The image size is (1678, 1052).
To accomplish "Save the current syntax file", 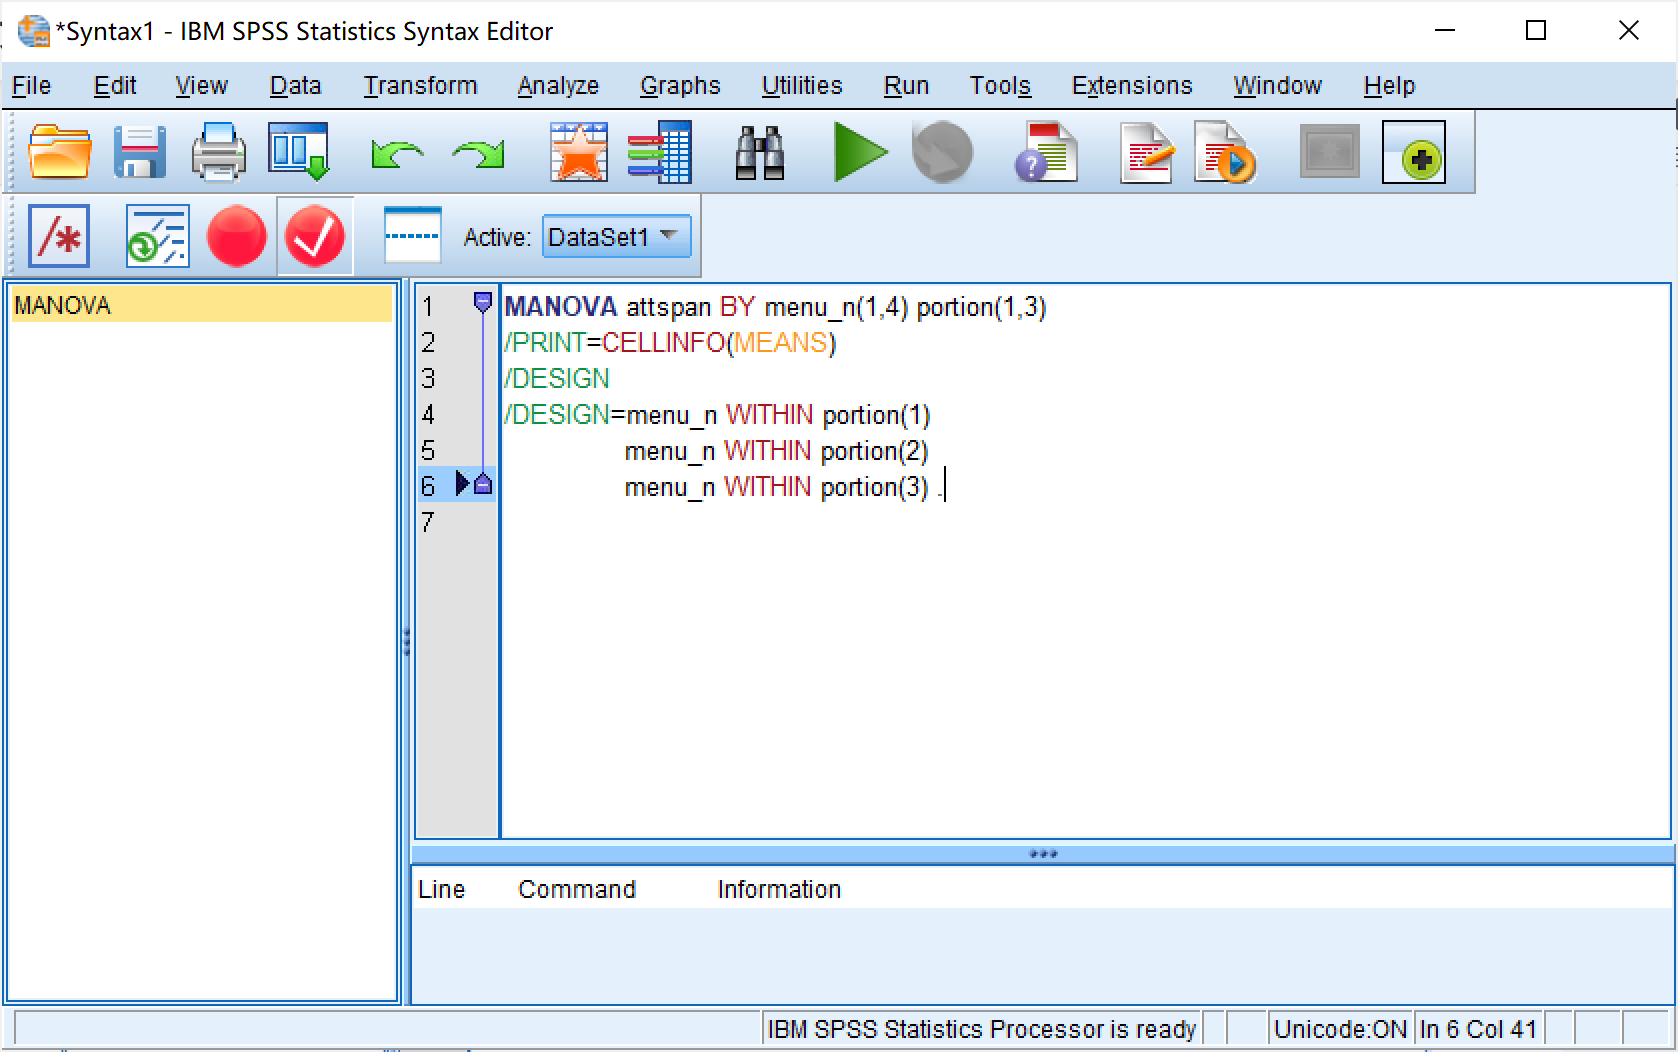I will coord(139,152).
